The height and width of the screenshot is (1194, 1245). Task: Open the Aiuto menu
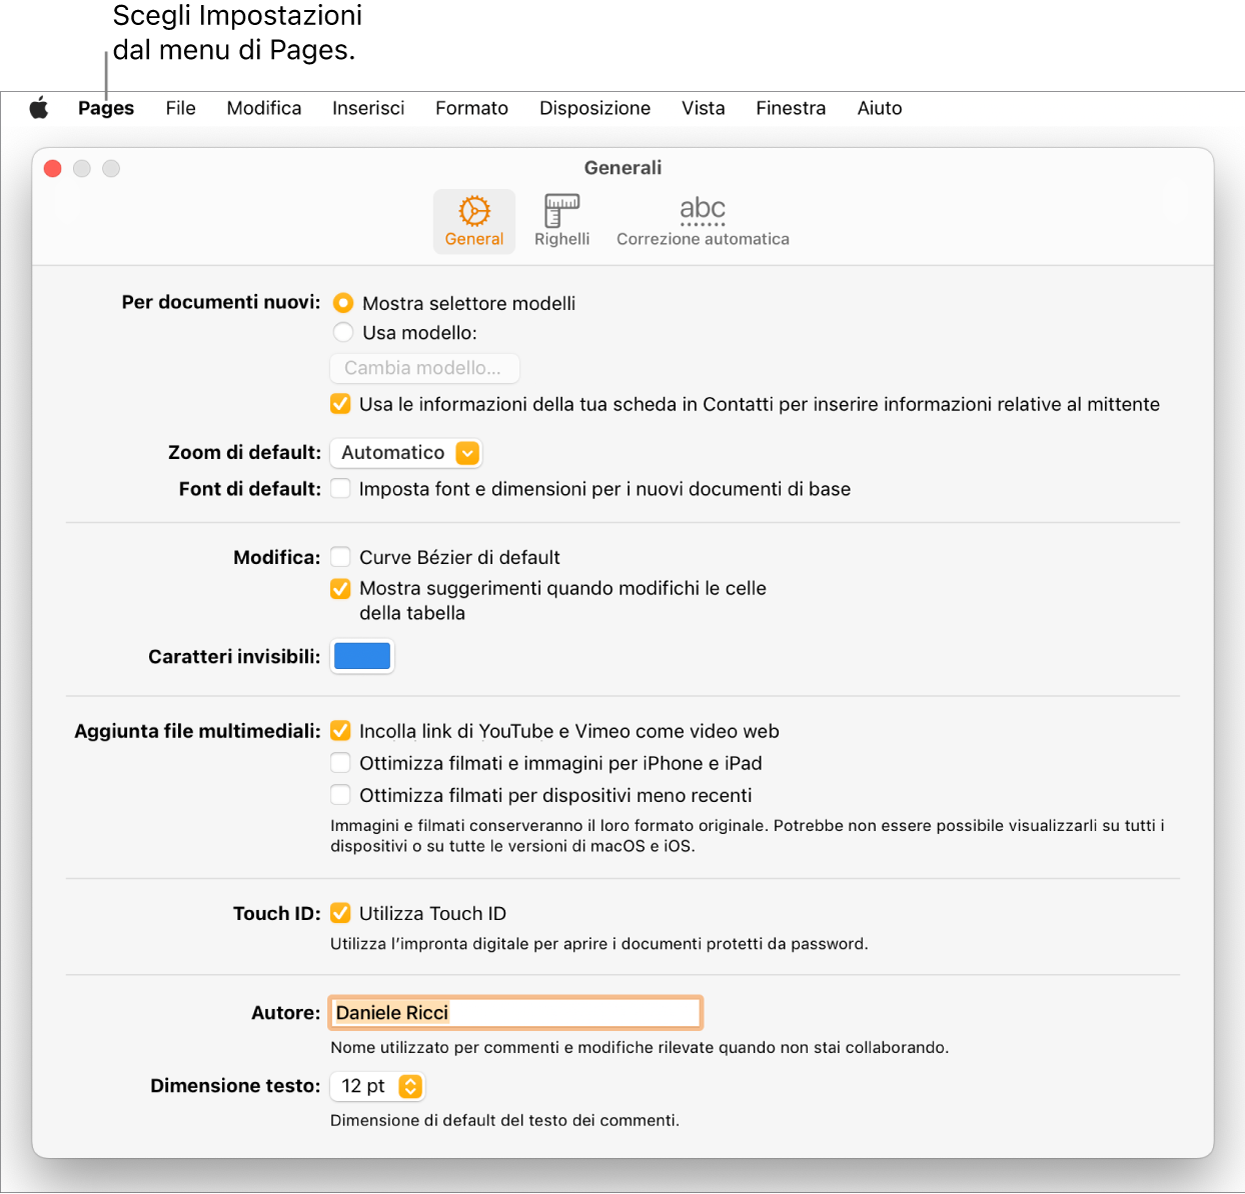click(x=880, y=108)
